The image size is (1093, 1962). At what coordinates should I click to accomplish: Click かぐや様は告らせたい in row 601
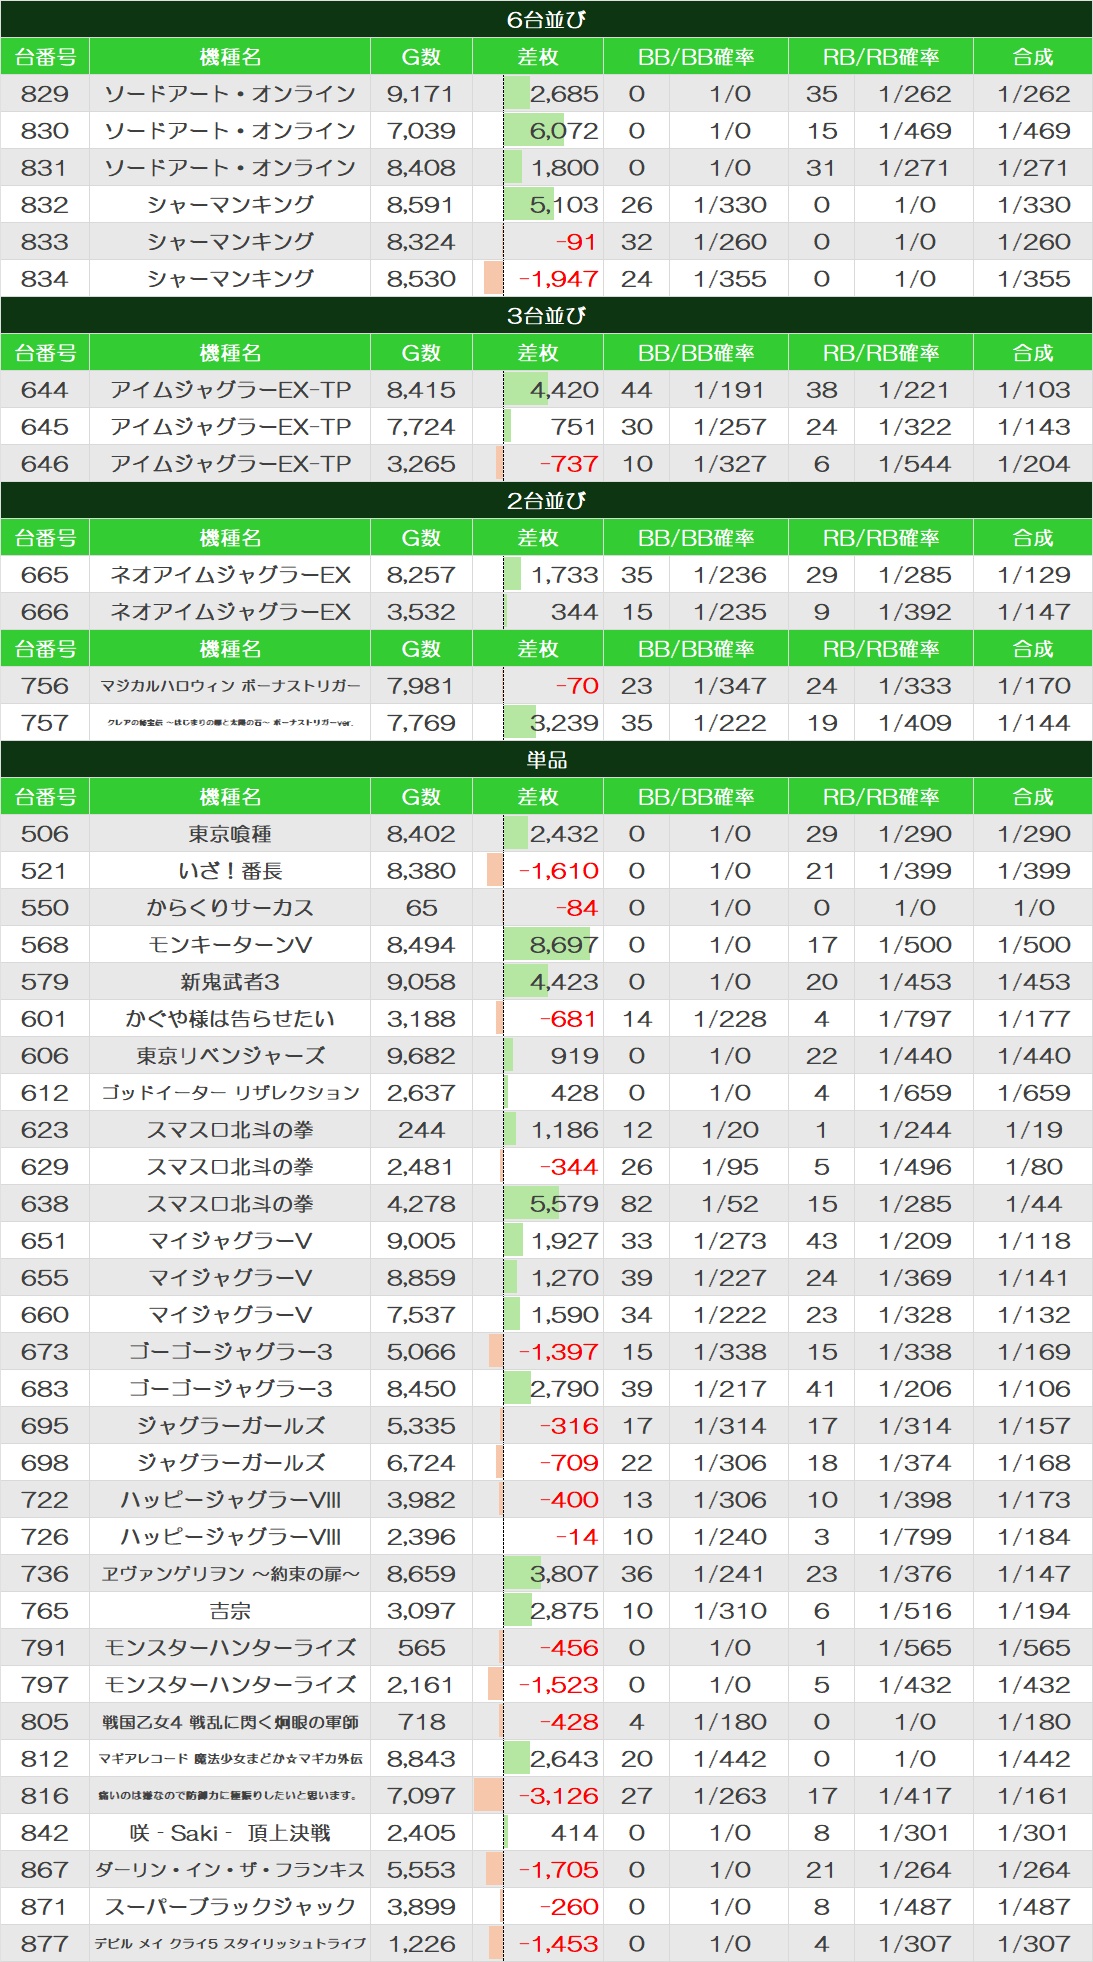click(x=230, y=1019)
